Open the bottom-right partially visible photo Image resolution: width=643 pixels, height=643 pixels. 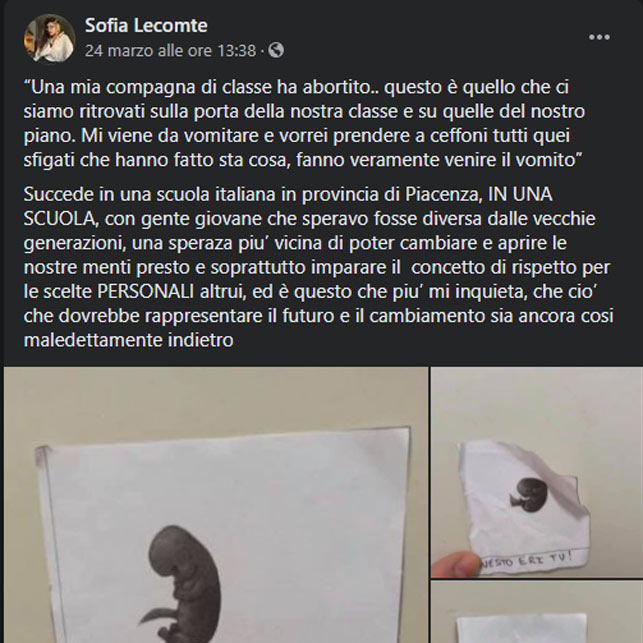[x=537, y=612]
